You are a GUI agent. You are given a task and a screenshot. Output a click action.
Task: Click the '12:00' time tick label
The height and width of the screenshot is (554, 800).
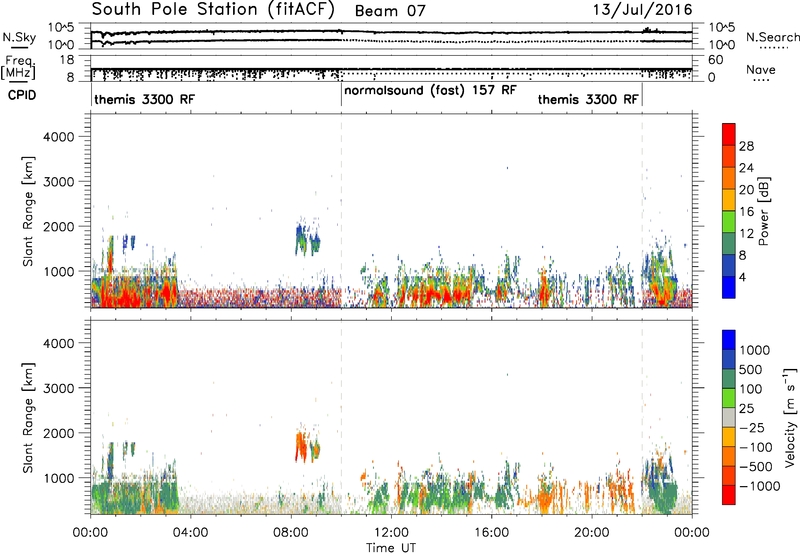pyautogui.click(x=391, y=533)
